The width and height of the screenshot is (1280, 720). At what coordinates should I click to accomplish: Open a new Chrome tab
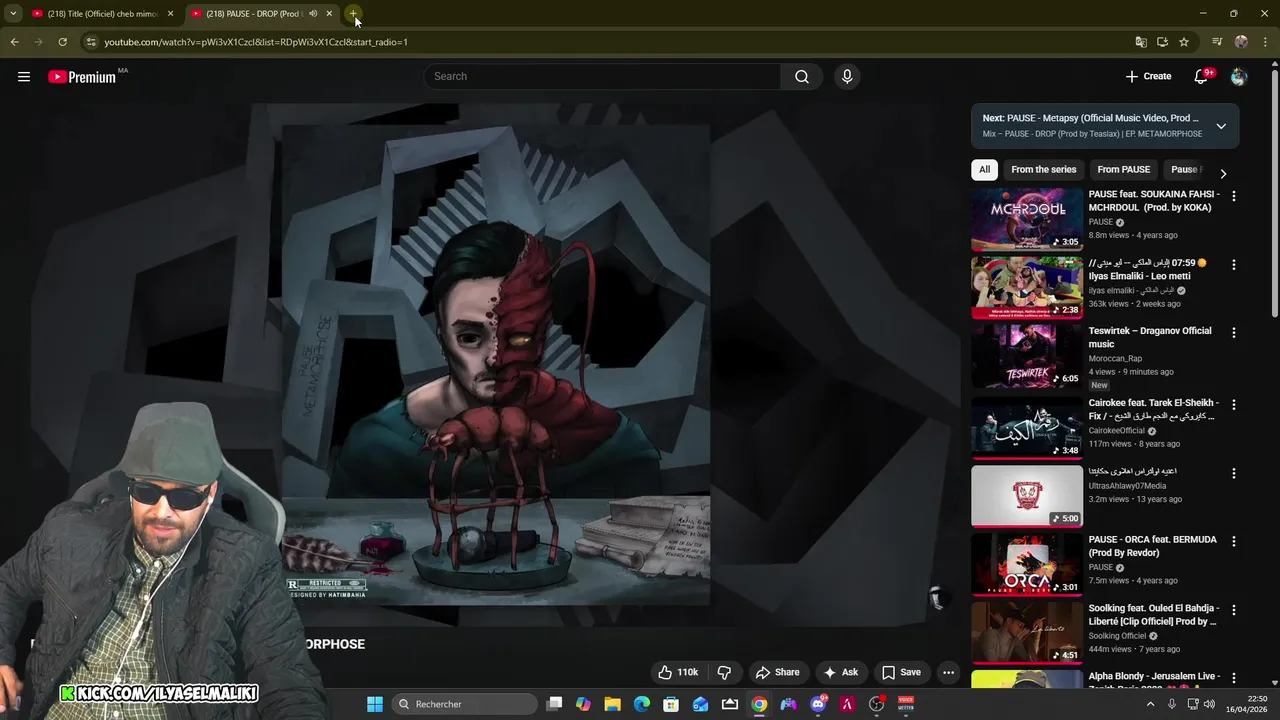pos(353,14)
